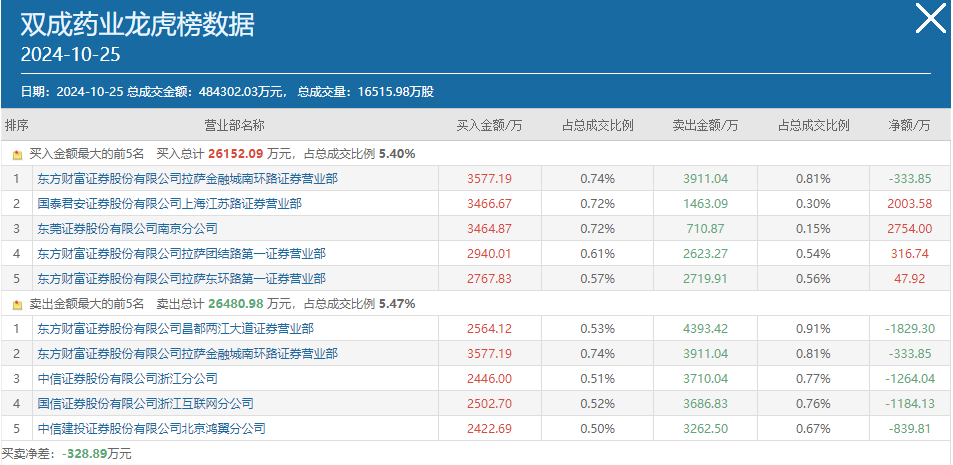This screenshot has width=953, height=465.
Task: Open 中信建投证券北京鸿翼分公司 link
Action: tap(151, 429)
